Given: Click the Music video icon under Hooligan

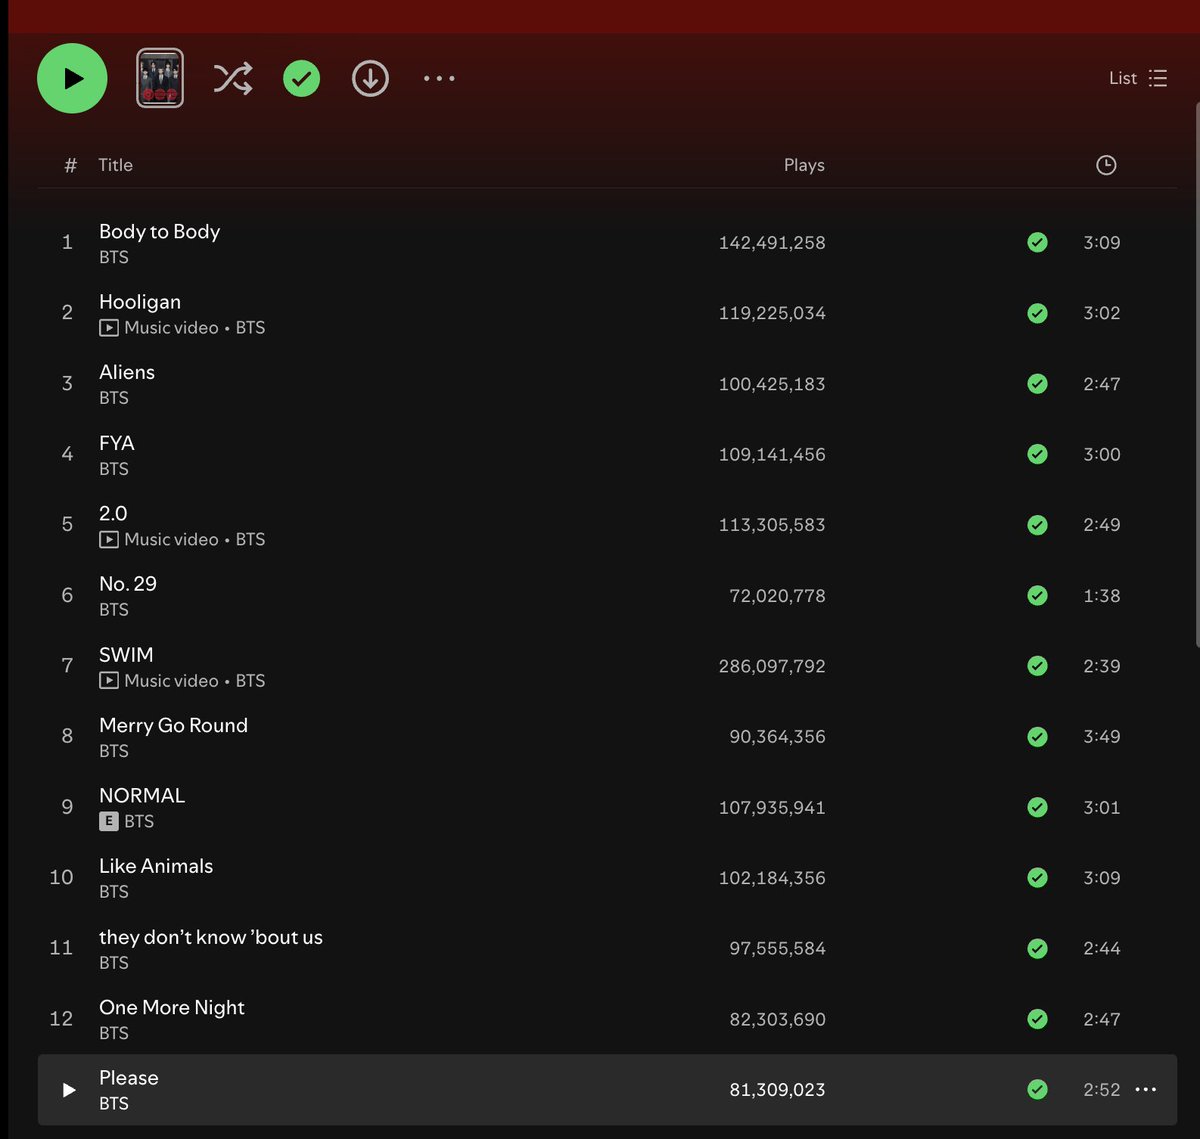Looking at the screenshot, I should tap(109, 328).
